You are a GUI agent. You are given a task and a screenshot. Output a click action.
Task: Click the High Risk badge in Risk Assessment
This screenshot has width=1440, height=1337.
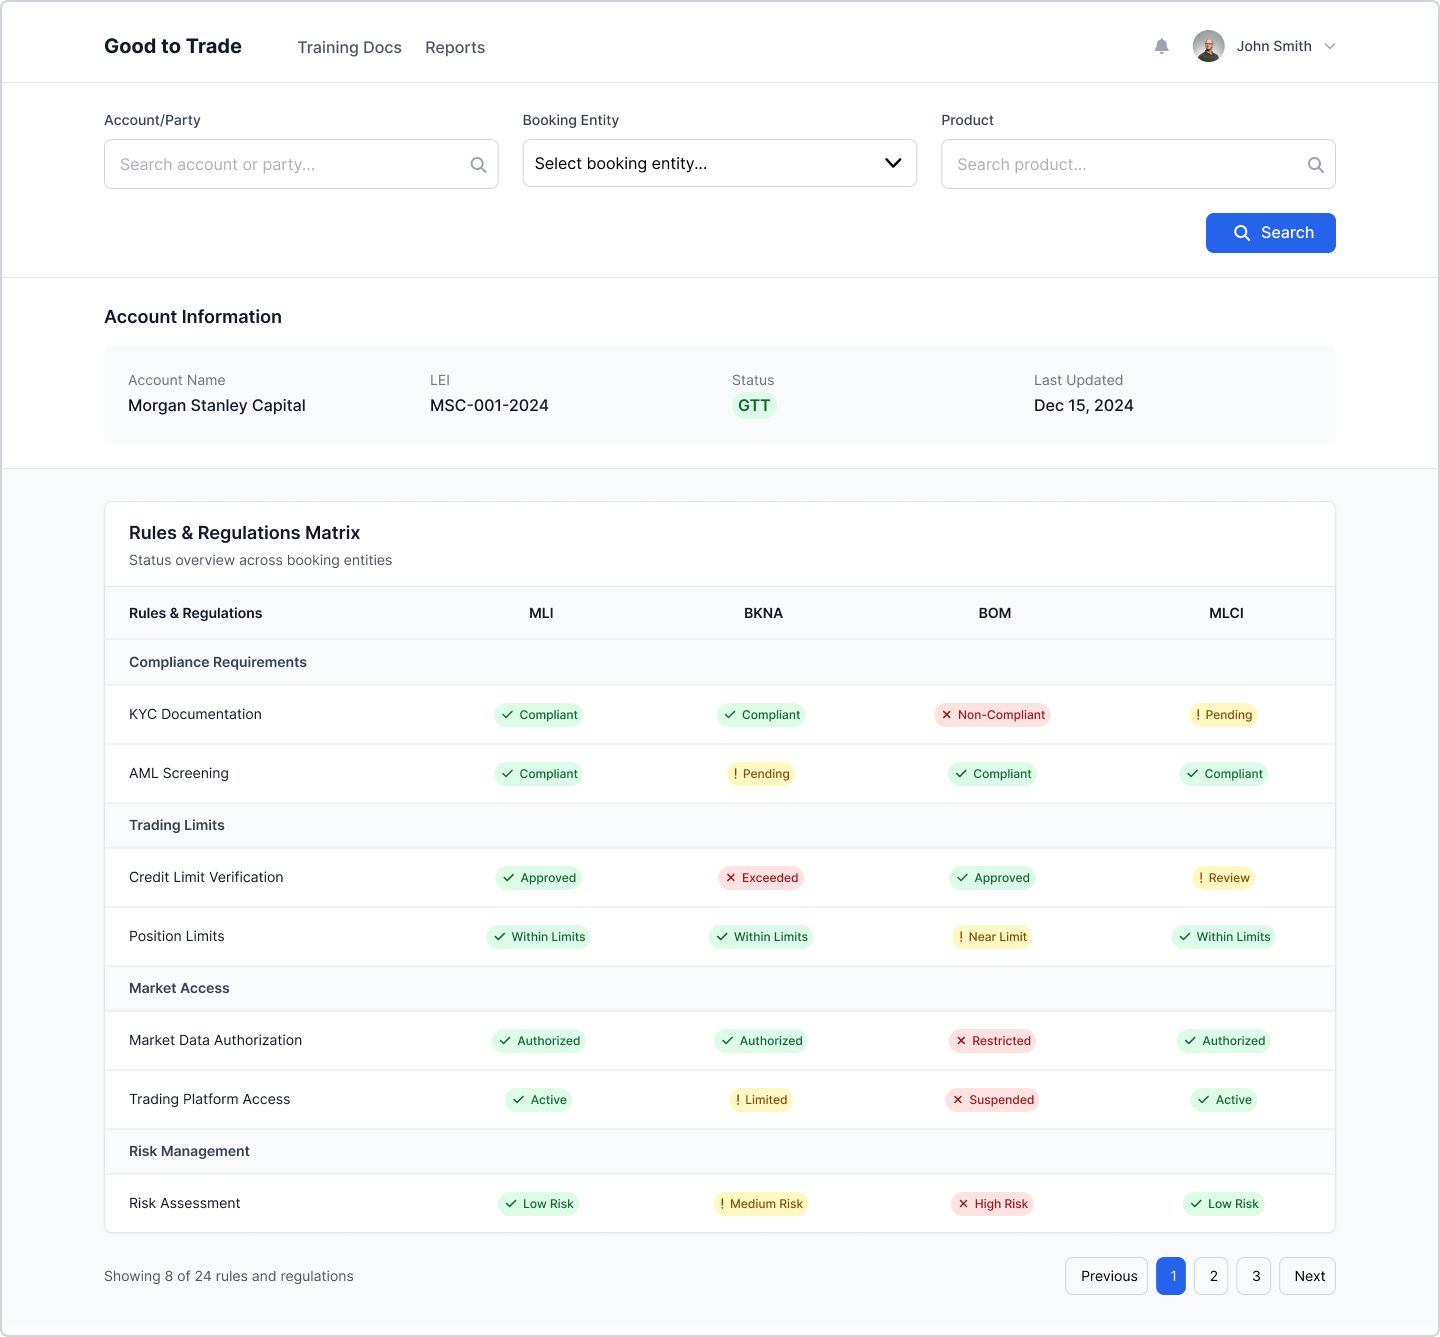[x=992, y=1204]
